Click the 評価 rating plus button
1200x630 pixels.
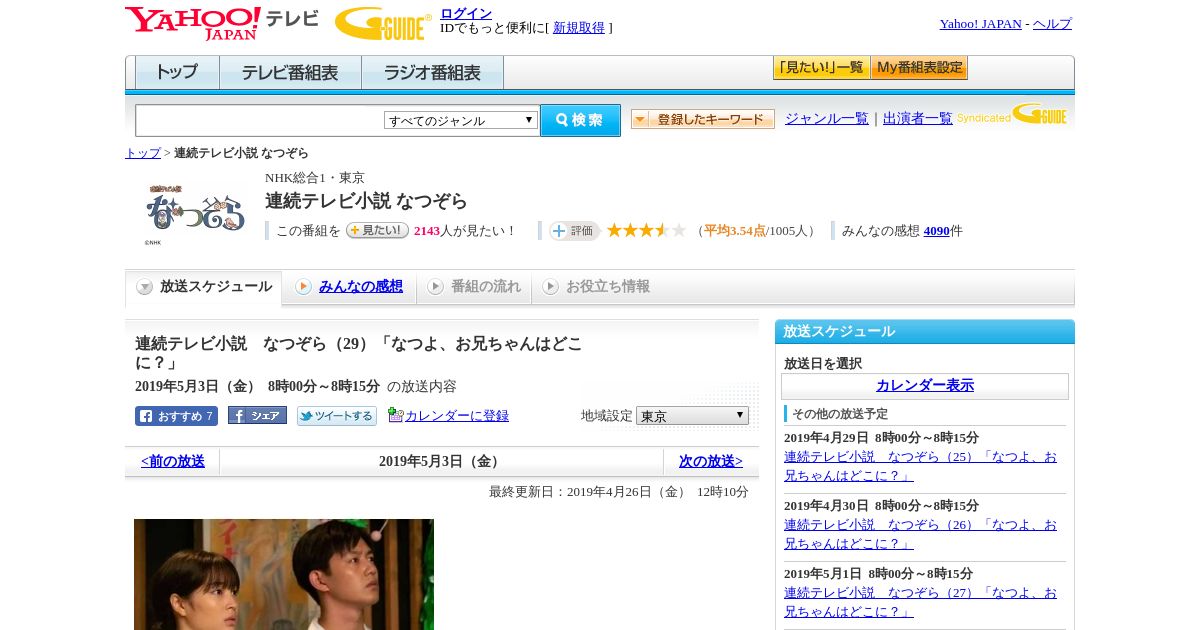click(x=573, y=231)
